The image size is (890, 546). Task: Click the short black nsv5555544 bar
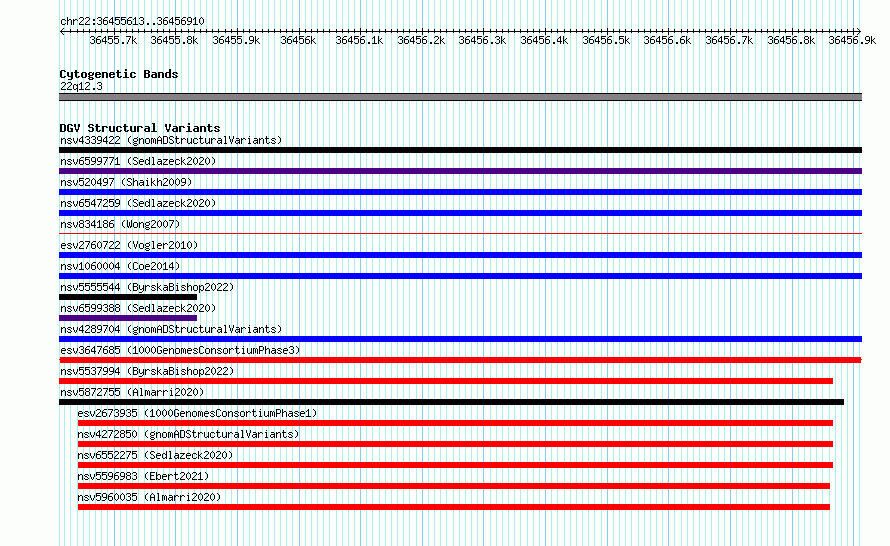pyautogui.click(x=128, y=297)
